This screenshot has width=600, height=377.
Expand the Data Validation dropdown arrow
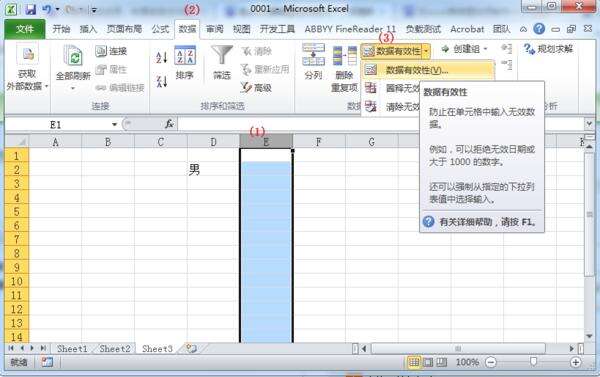426,51
